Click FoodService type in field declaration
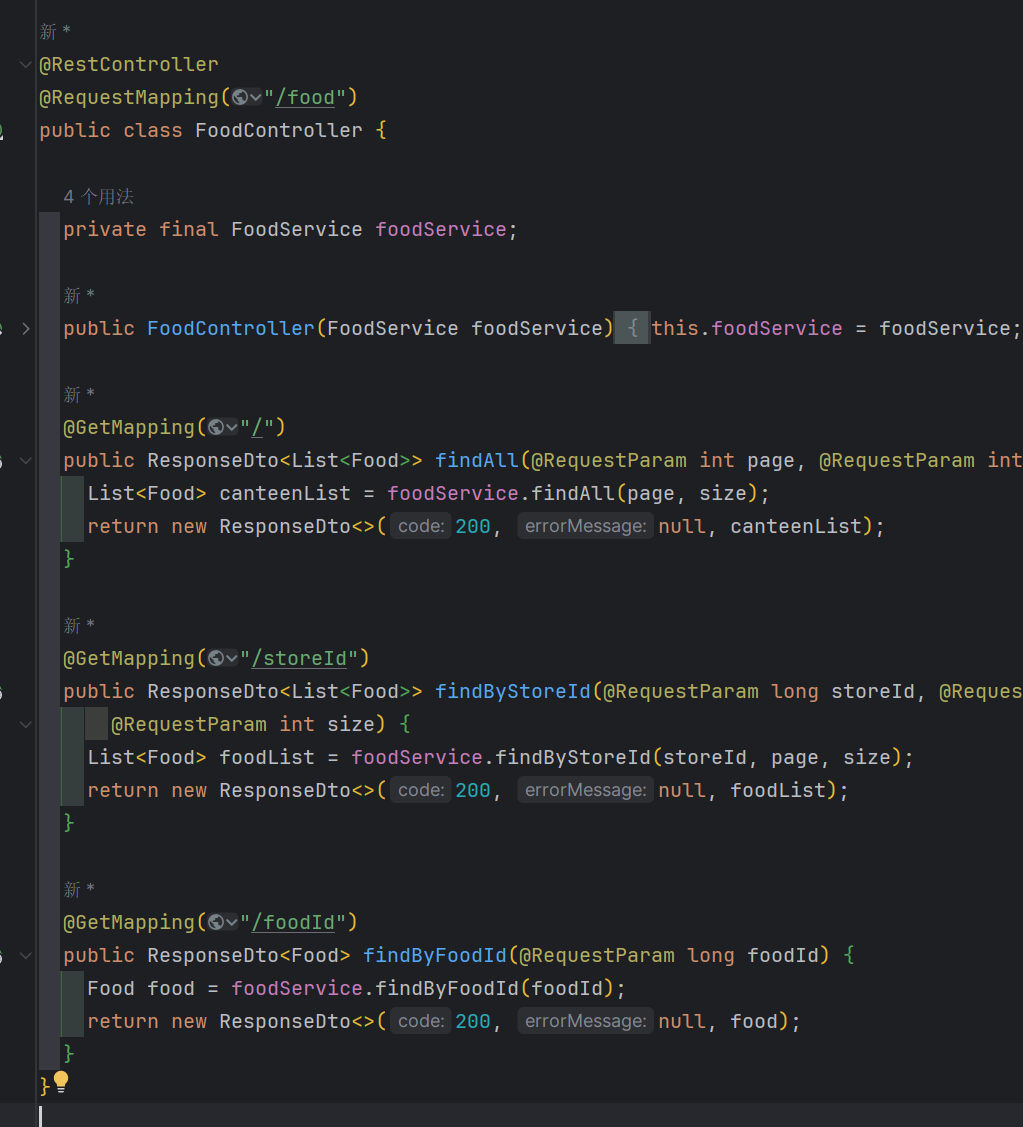 297,229
